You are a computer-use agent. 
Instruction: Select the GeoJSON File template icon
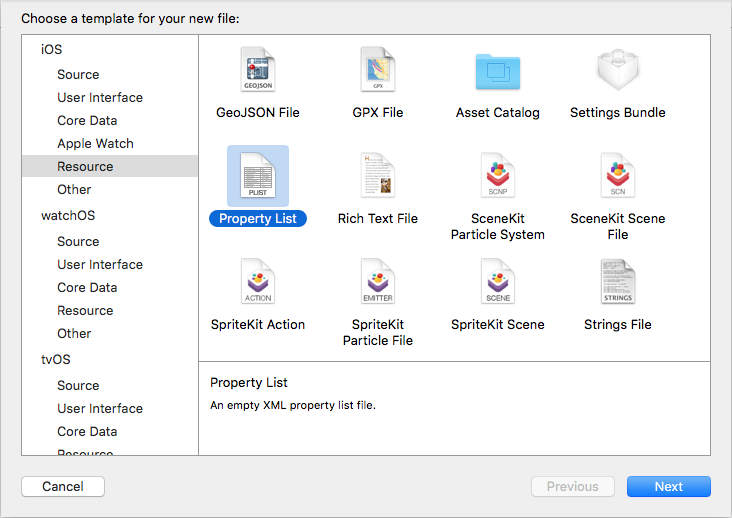[258, 69]
